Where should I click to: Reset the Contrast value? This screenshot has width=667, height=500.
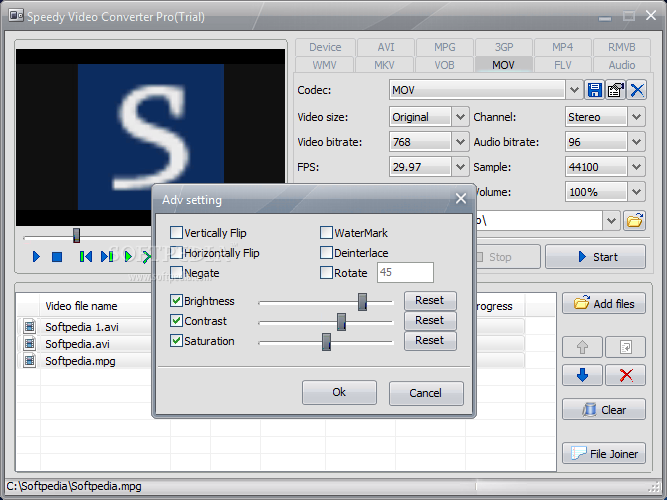pos(430,320)
